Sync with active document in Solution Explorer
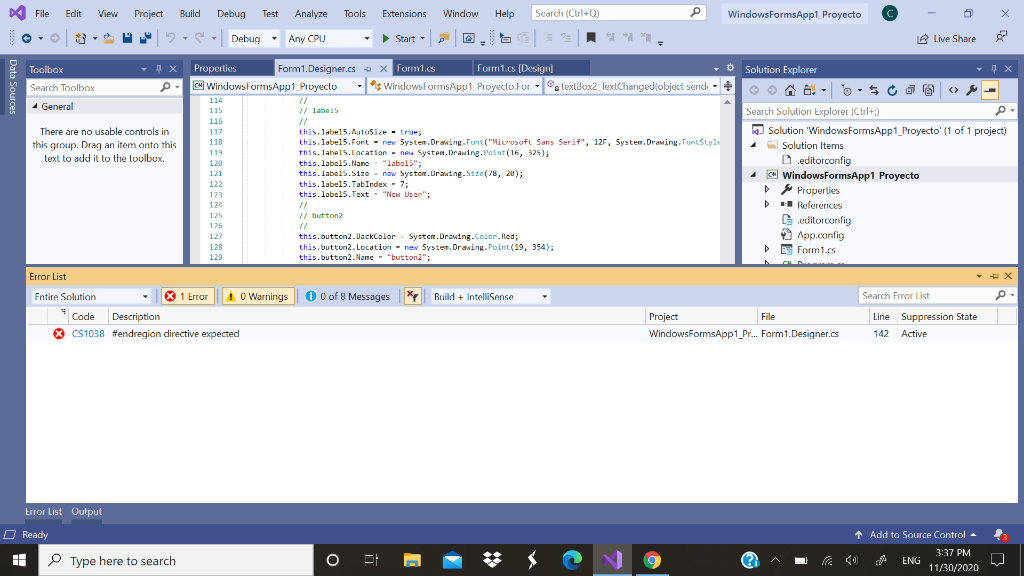 coord(874,90)
